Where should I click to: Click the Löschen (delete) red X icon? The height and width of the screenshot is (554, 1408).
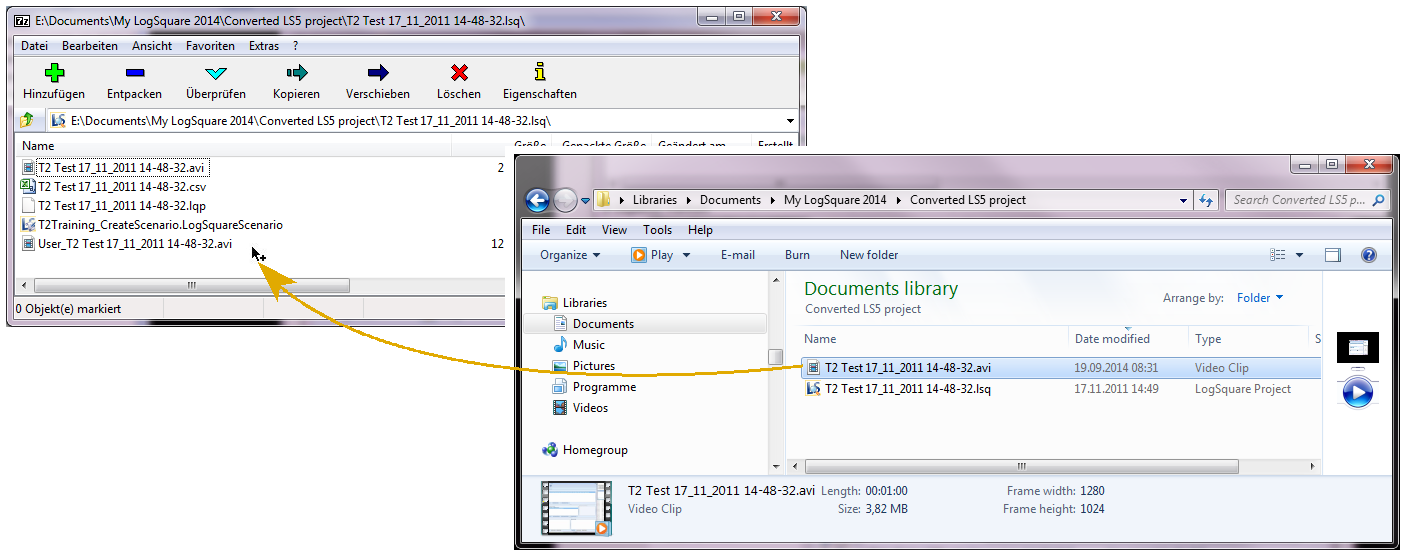(459, 73)
